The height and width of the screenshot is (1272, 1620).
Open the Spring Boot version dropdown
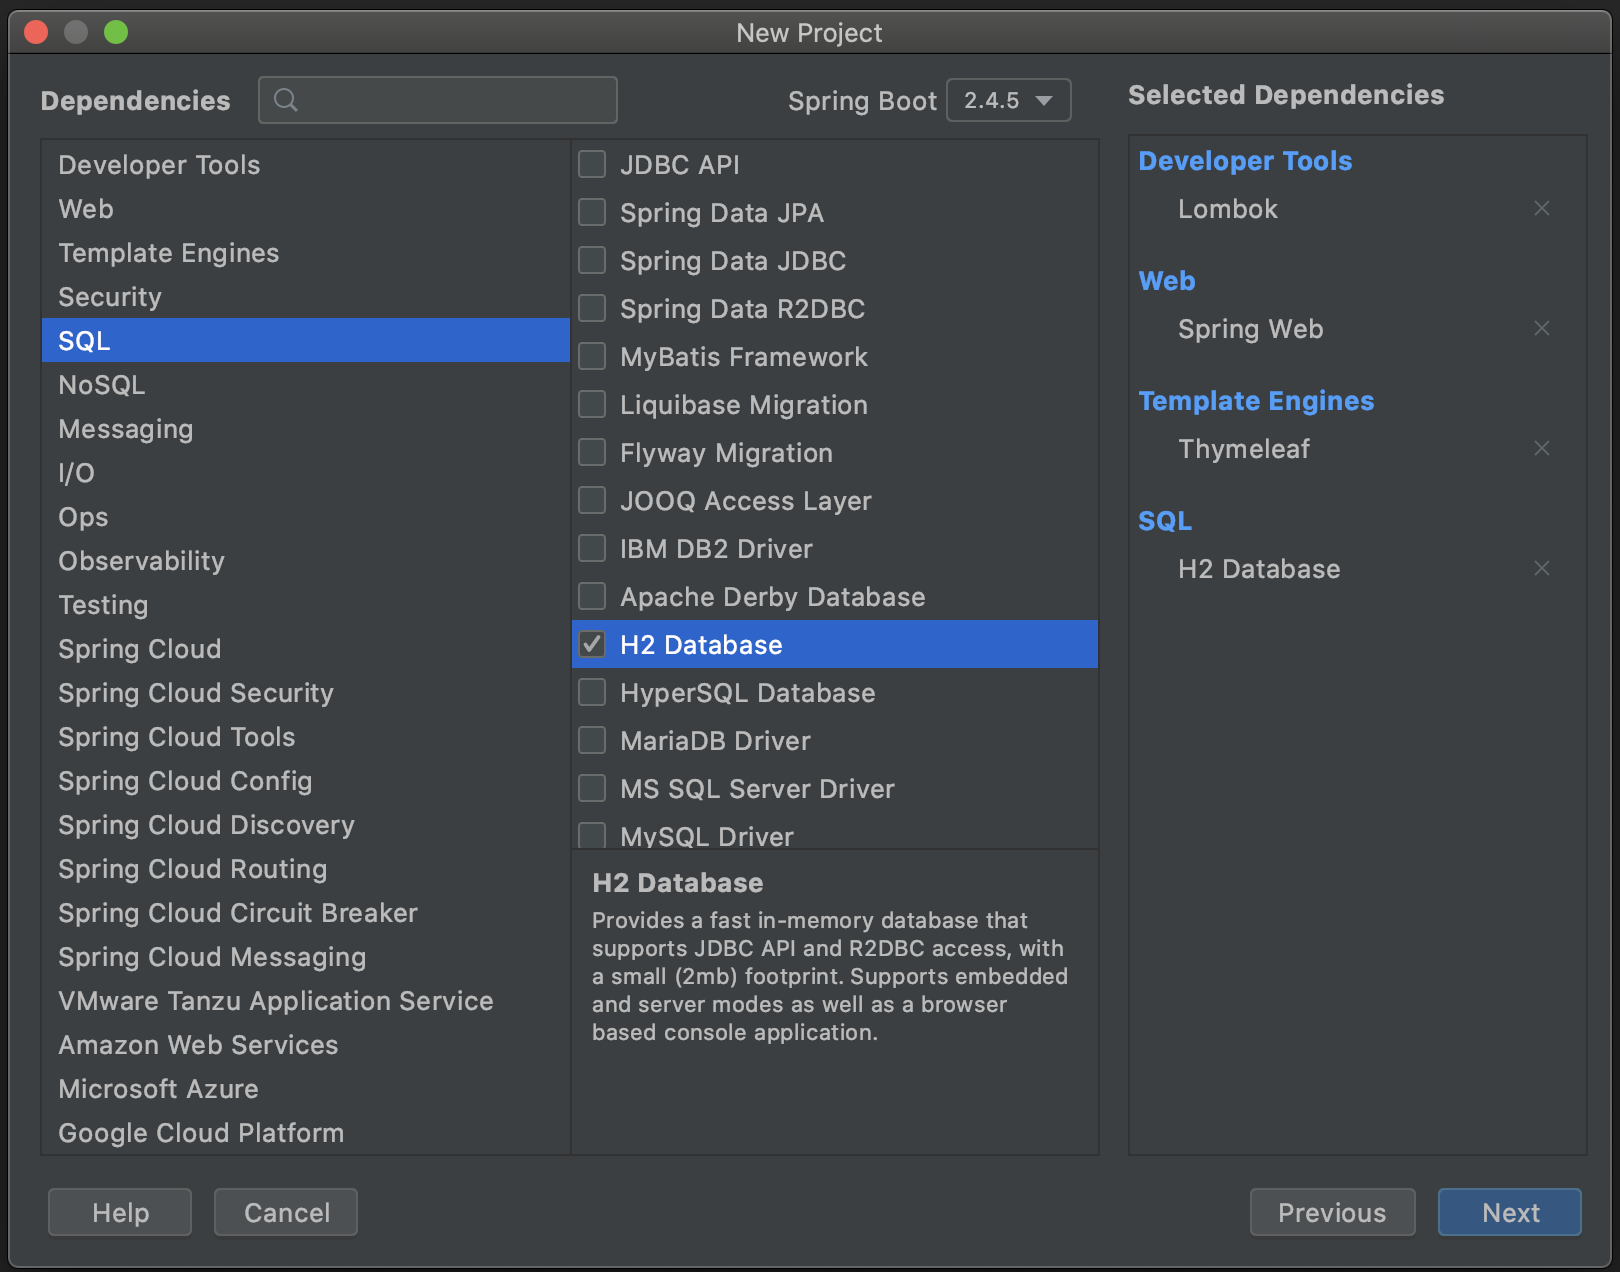(x=1008, y=100)
